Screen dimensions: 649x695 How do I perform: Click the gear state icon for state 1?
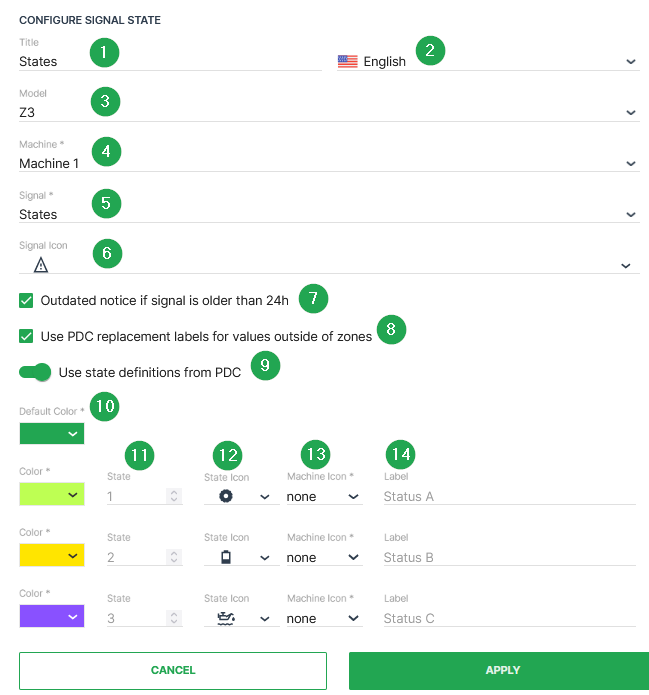click(226, 496)
